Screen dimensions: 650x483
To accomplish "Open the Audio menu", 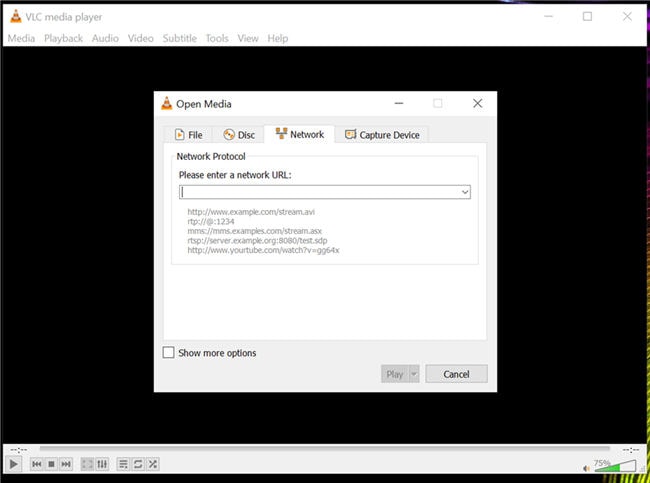I will (x=105, y=38).
